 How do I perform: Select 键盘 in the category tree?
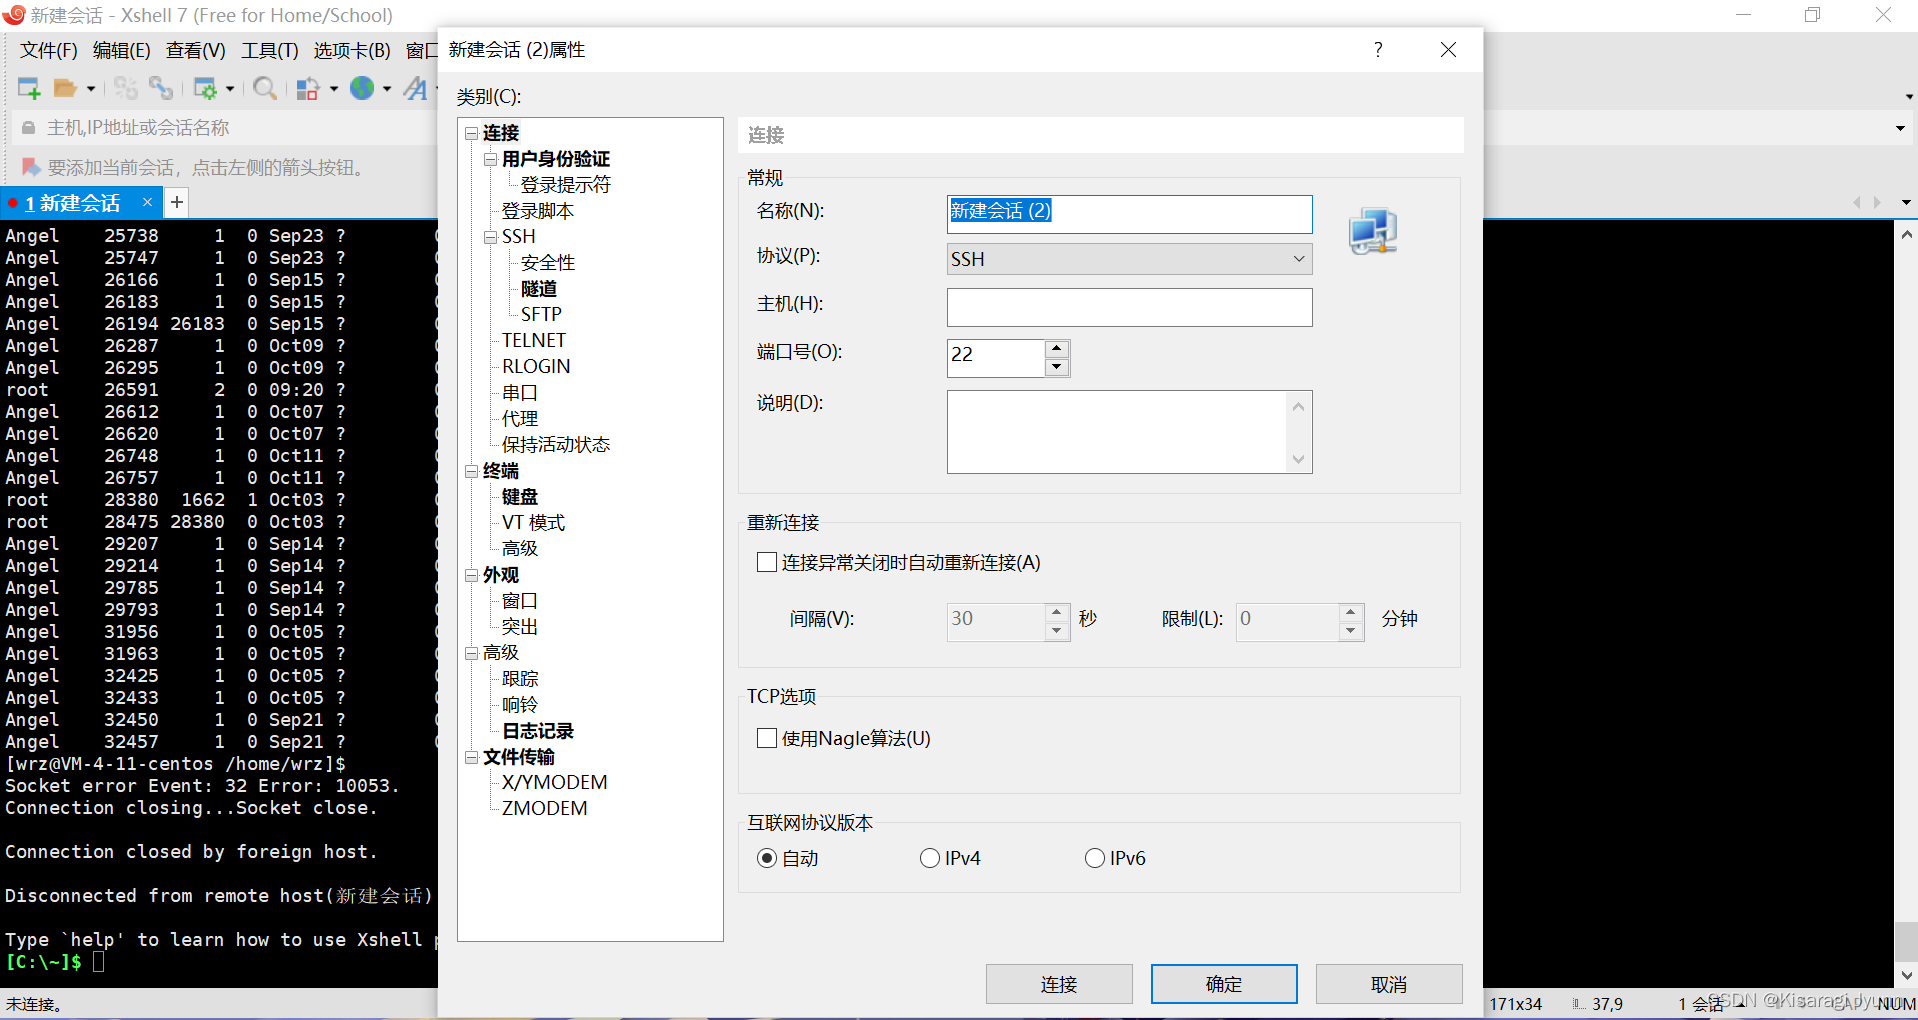coord(520,497)
